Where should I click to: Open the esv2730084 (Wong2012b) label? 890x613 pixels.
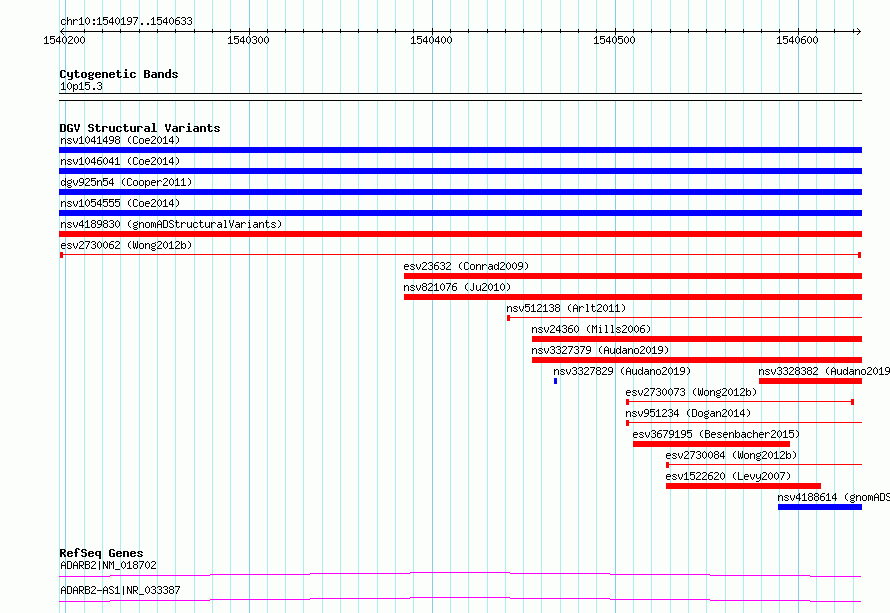point(731,455)
